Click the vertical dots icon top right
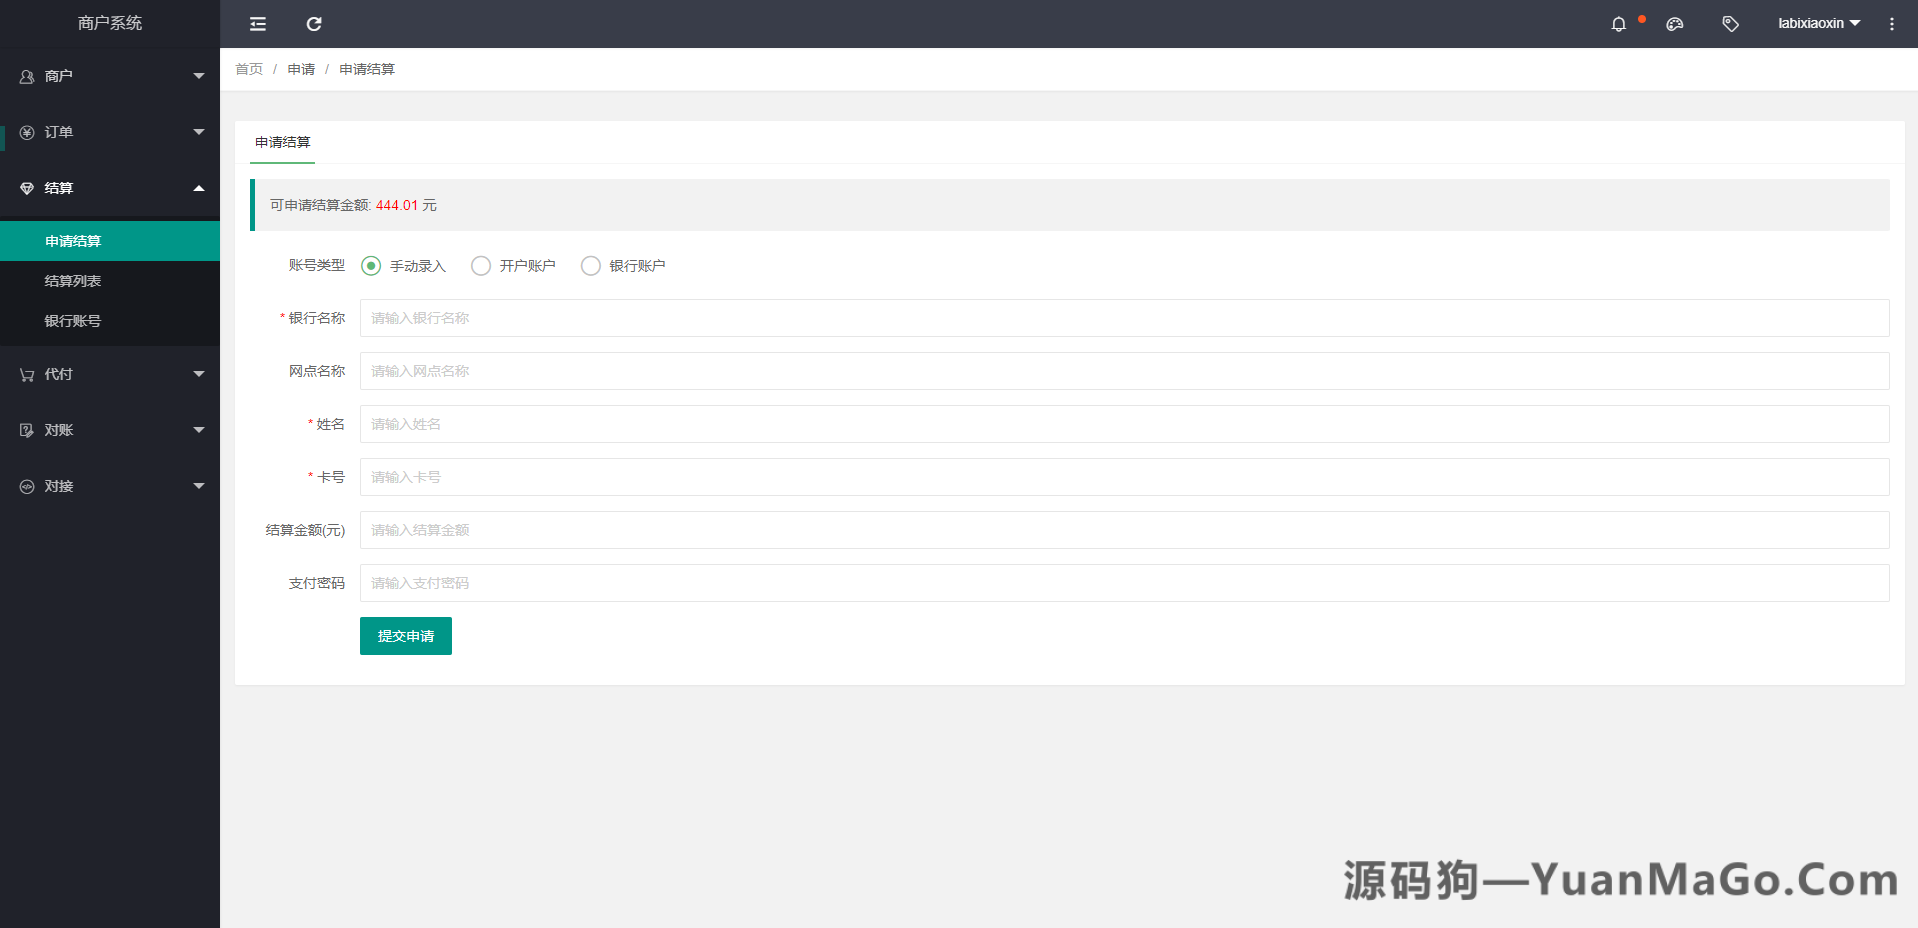 click(x=1891, y=23)
